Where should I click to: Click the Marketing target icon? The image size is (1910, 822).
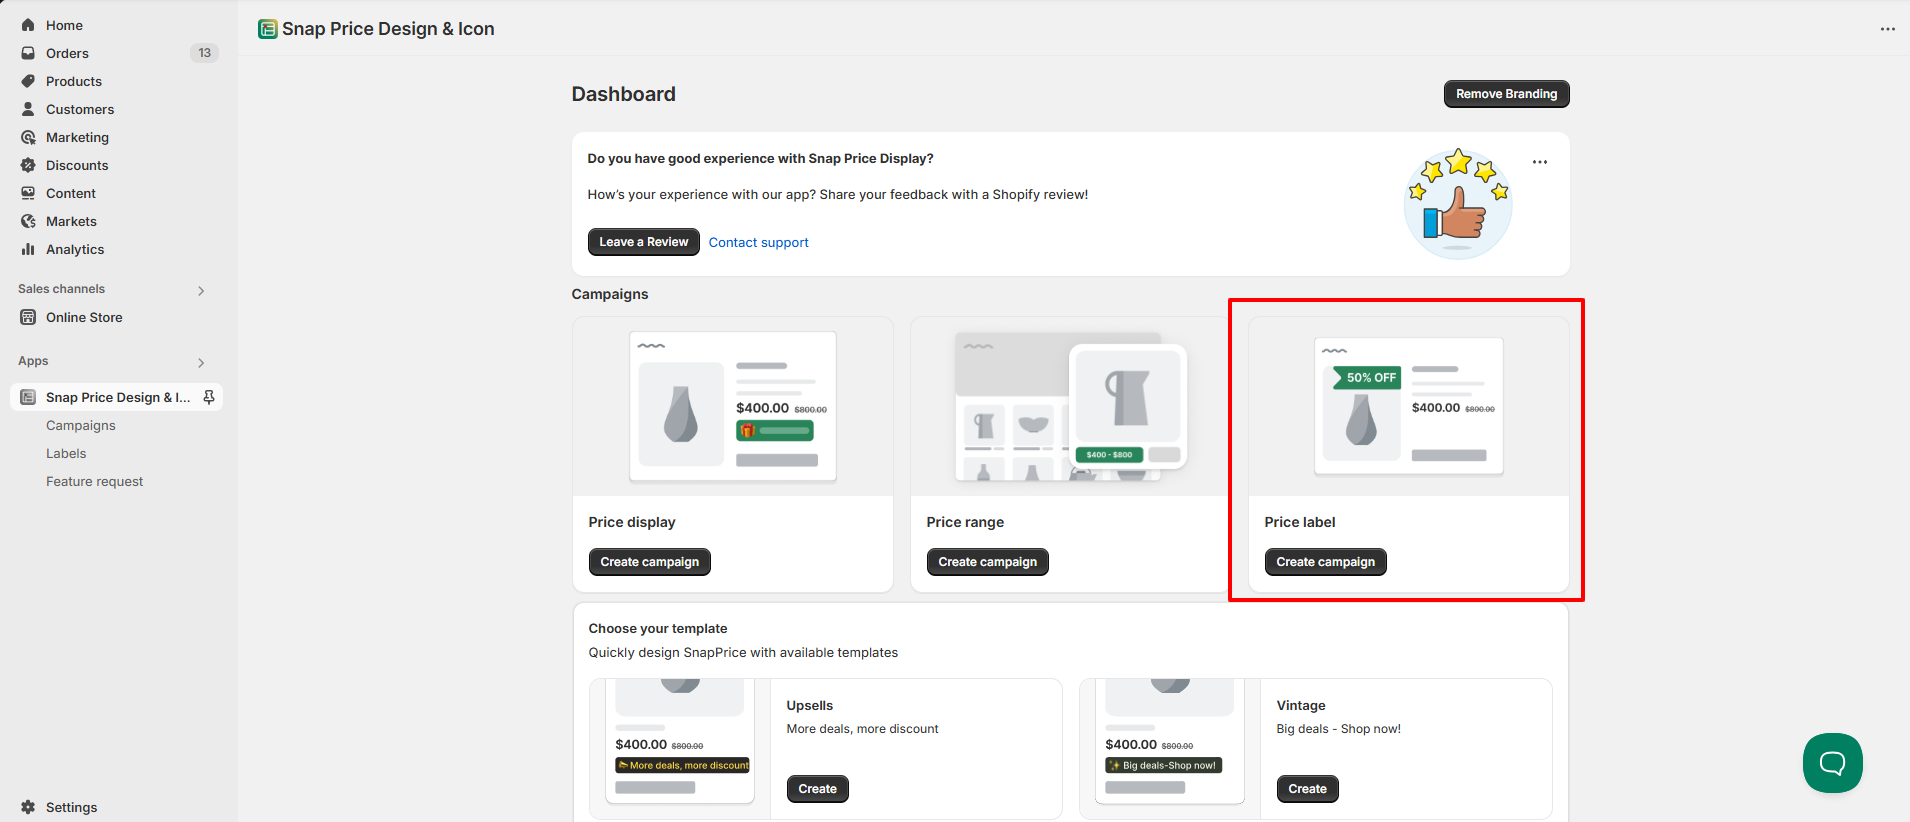(x=28, y=137)
